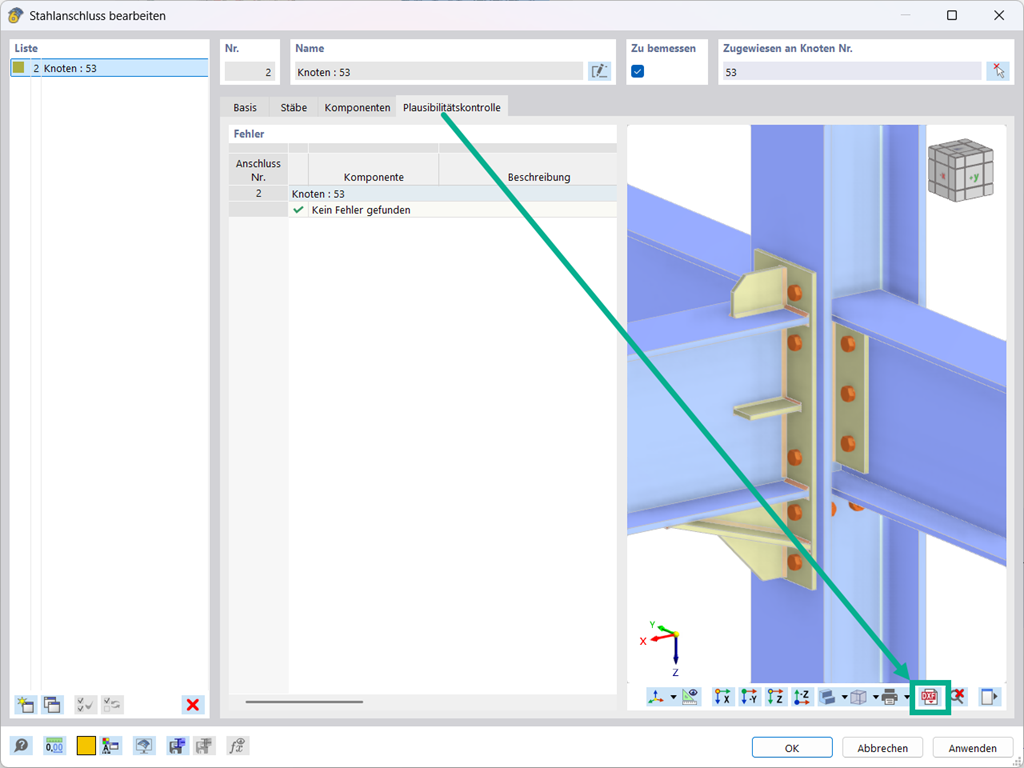This screenshot has width=1024, height=768.
Task: Apply changes with the Anwenden button
Action: pyautogui.click(x=972, y=747)
